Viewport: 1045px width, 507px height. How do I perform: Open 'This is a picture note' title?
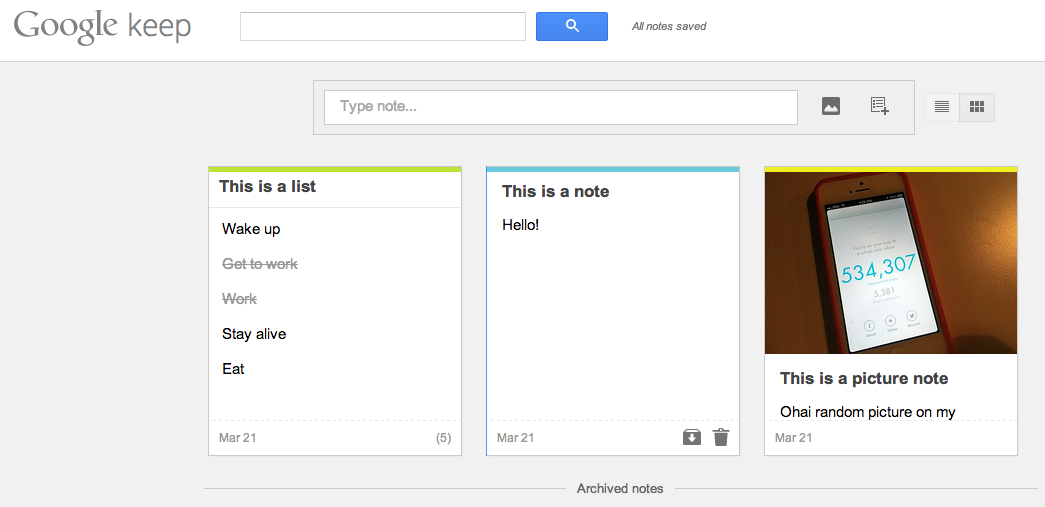(864, 378)
